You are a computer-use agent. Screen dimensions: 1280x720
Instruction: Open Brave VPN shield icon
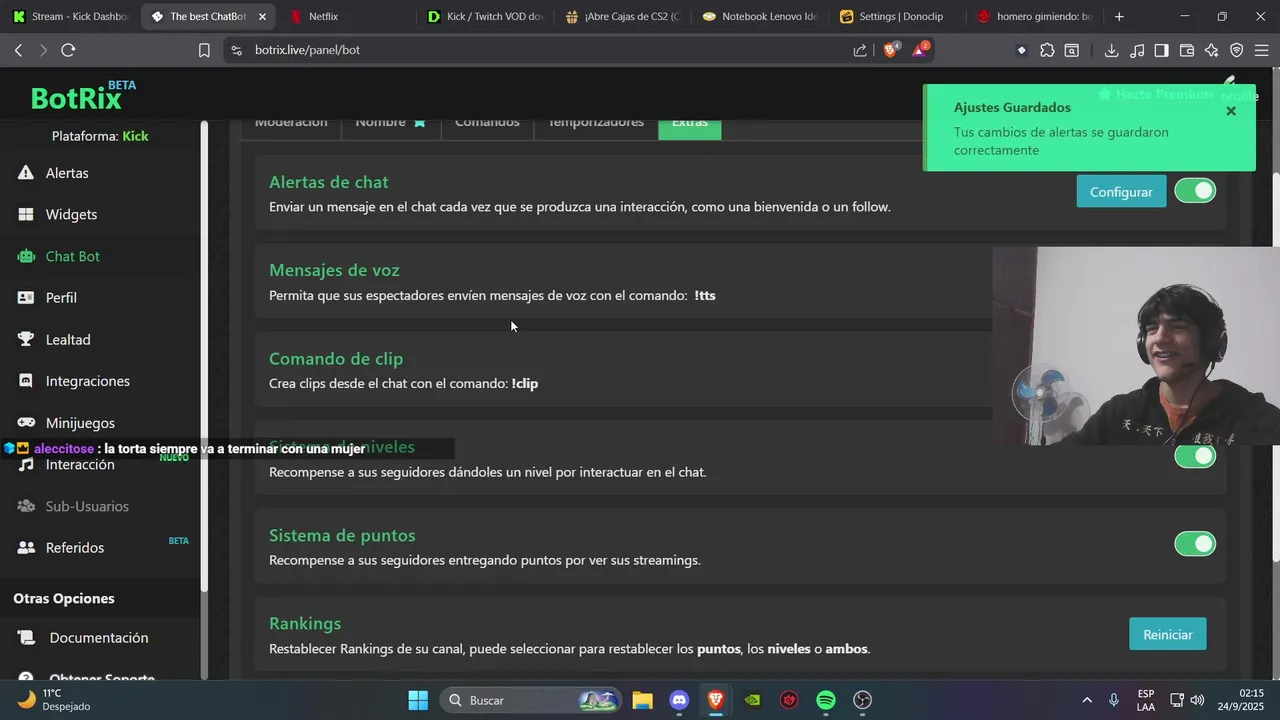(x=1236, y=50)
